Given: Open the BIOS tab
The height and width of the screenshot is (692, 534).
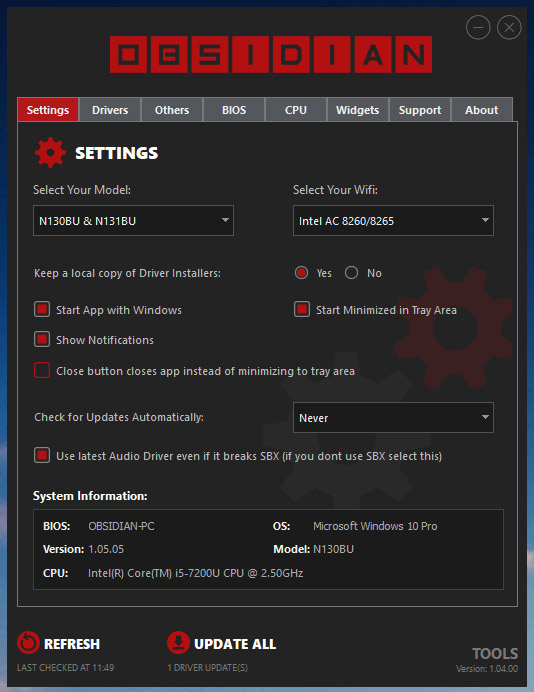Looking at the screenshot, I should (x=234, y=110).
